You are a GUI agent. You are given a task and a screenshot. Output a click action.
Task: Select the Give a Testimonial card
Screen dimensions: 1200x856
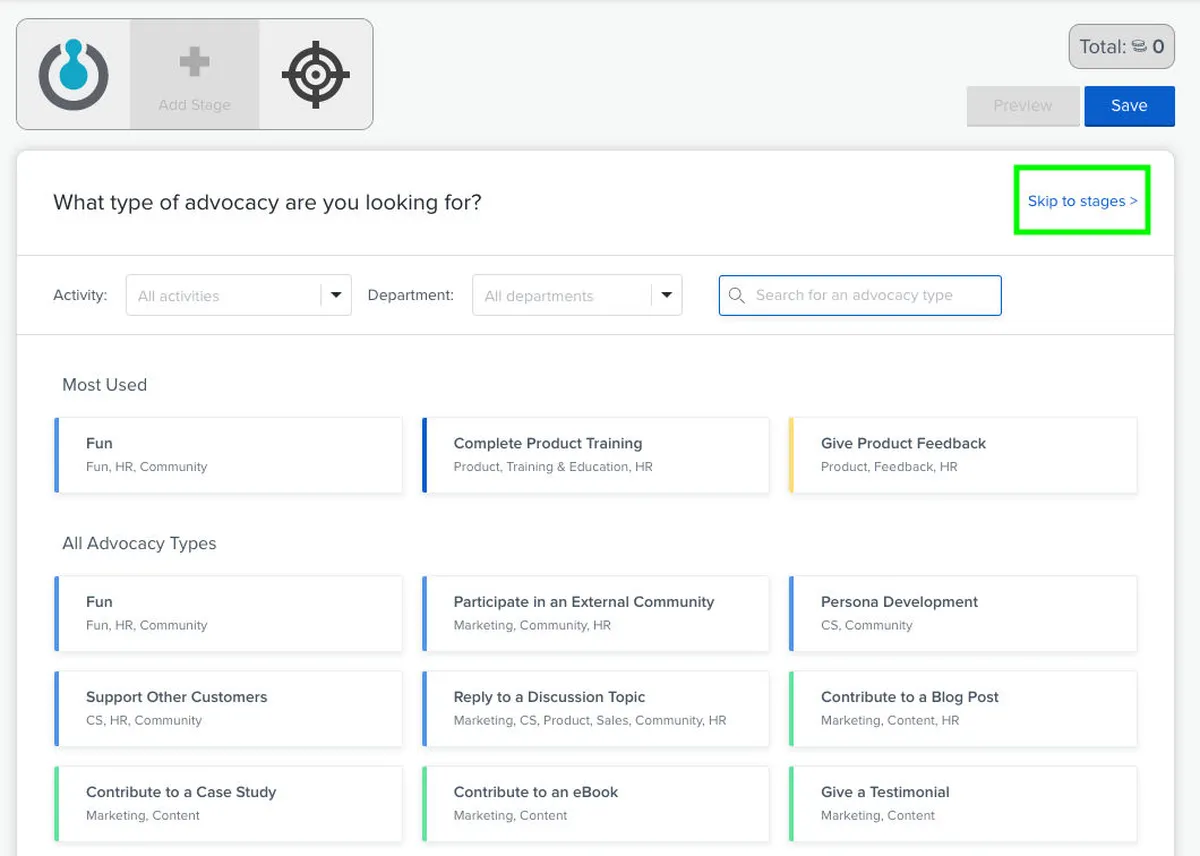(963, 803)
